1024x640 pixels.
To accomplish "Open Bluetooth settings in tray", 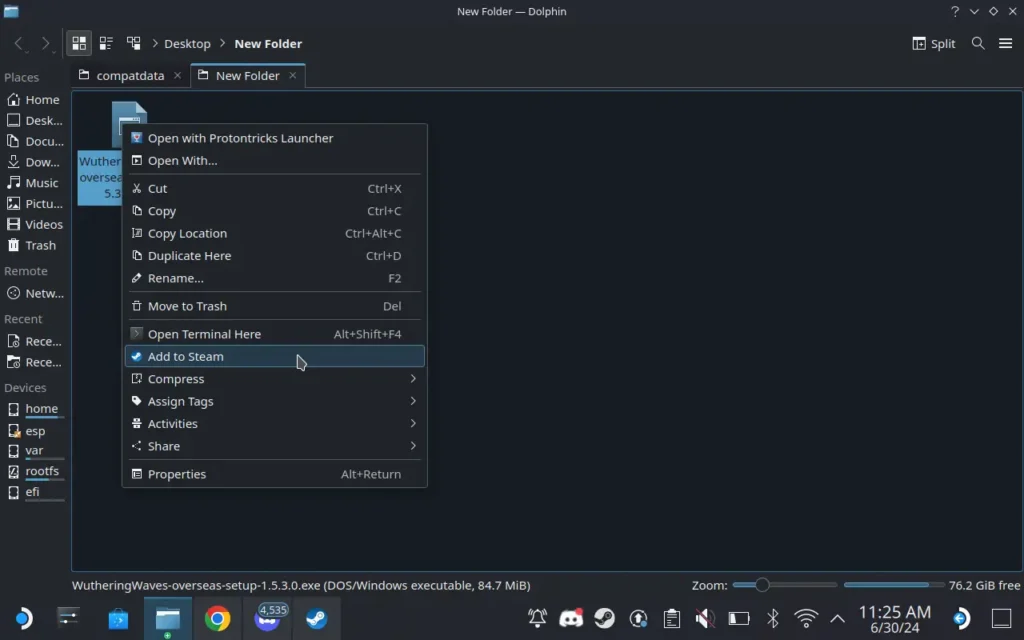I will [773, 618].
